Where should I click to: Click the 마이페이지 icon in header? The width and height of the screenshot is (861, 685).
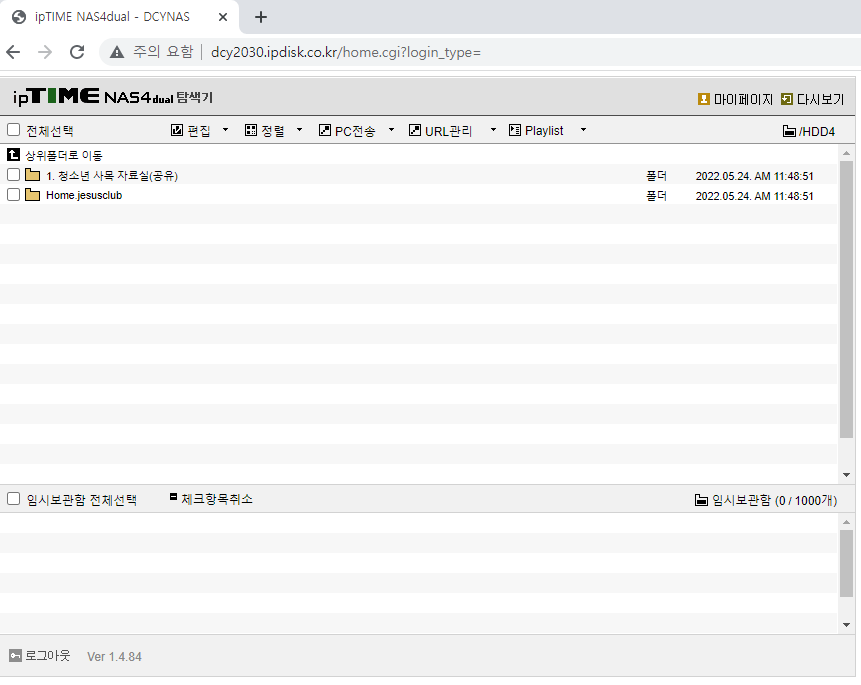pyautogui.click(x=703, y=99)
